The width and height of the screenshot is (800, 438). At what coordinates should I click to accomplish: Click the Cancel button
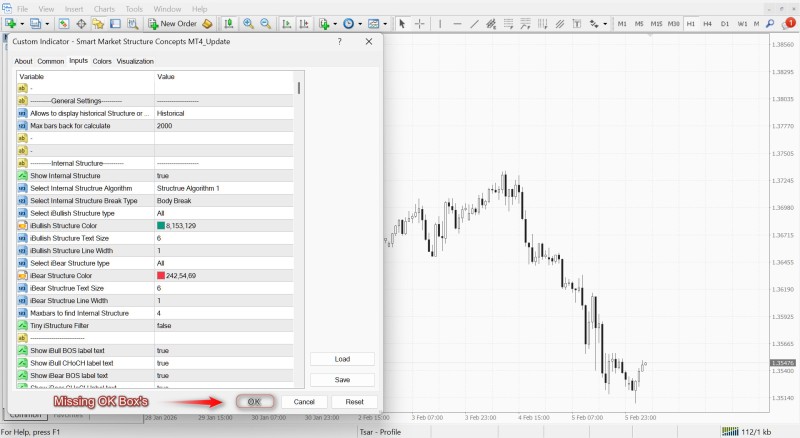tap(304, 402)
